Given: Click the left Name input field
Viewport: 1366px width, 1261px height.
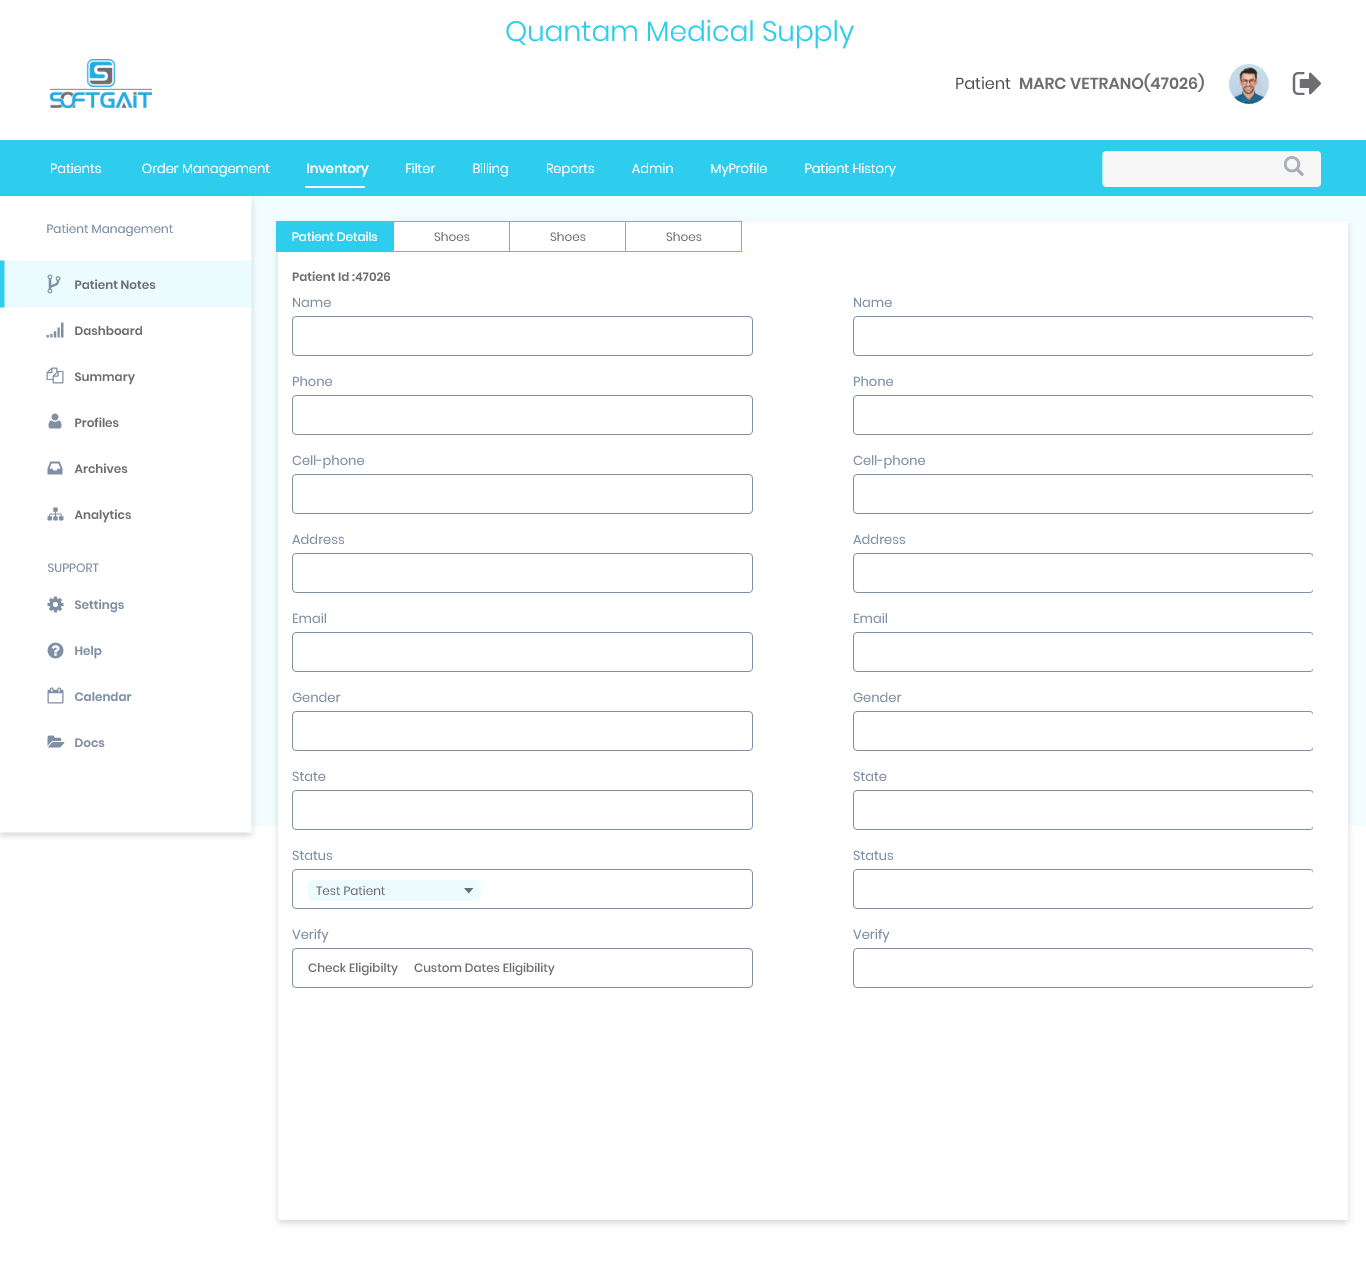Looking at the screenshot, I should point(522,336).
